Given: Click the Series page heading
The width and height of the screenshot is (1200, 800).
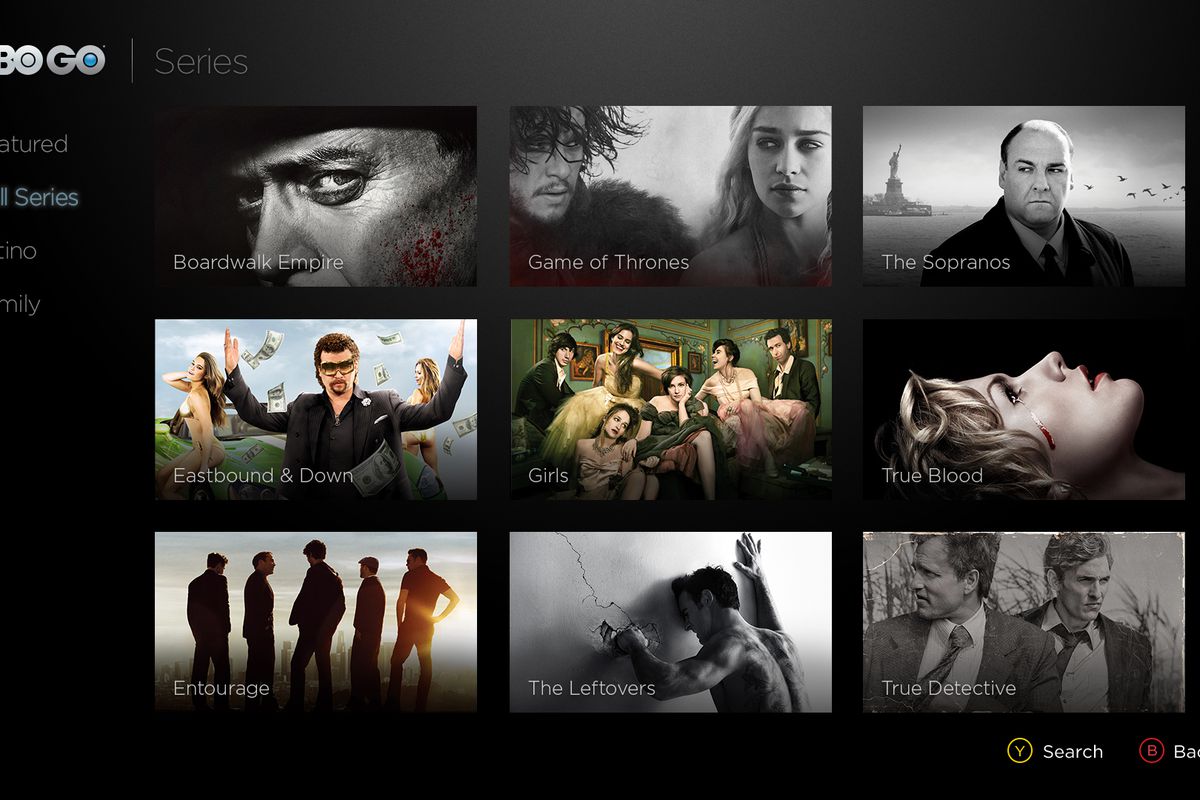Looking at the screenshot, I should pyautogui.click(x=201, y=62).
